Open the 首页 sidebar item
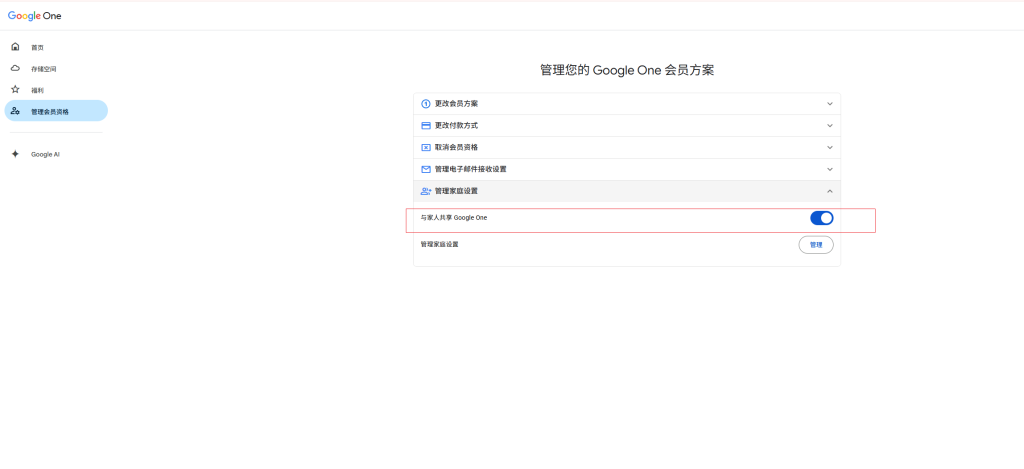Screen dimensions: 1024x469 click(37, 48)
